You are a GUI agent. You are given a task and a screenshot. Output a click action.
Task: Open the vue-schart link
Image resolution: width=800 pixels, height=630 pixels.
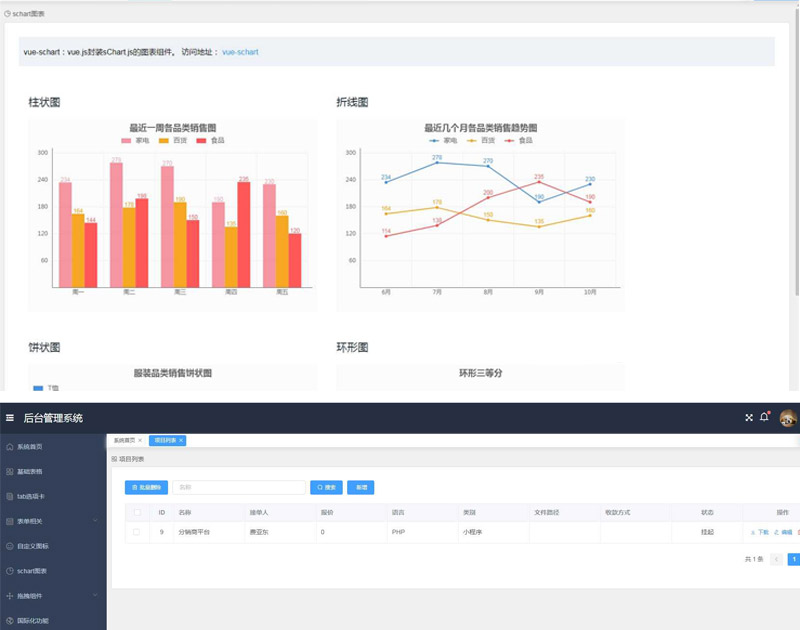point(240,52)
